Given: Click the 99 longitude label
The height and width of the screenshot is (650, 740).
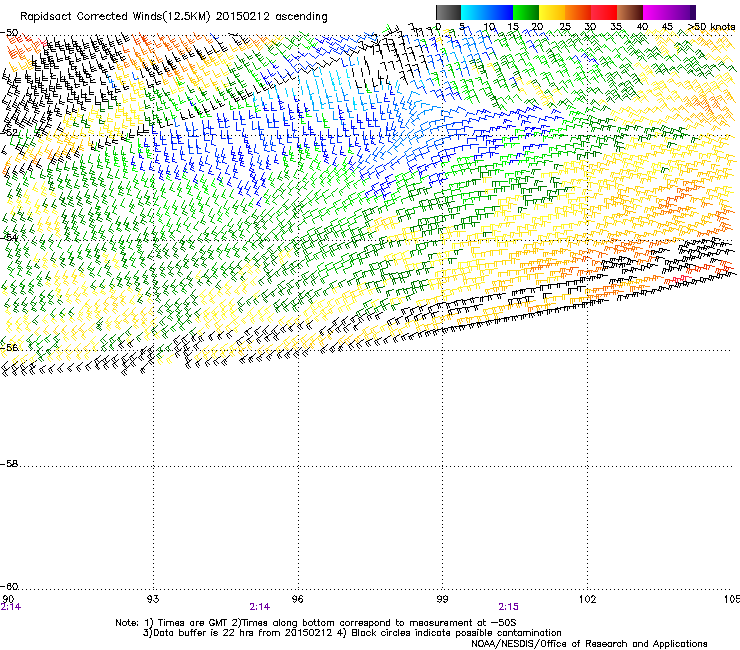Looking at the screenshot, I should (x=442, y=599).
